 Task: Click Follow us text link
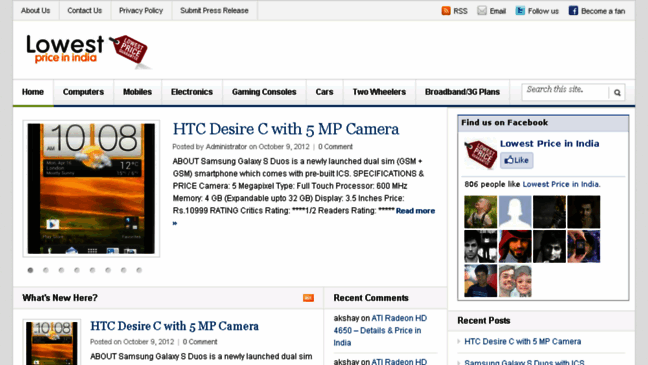(543, 11)
